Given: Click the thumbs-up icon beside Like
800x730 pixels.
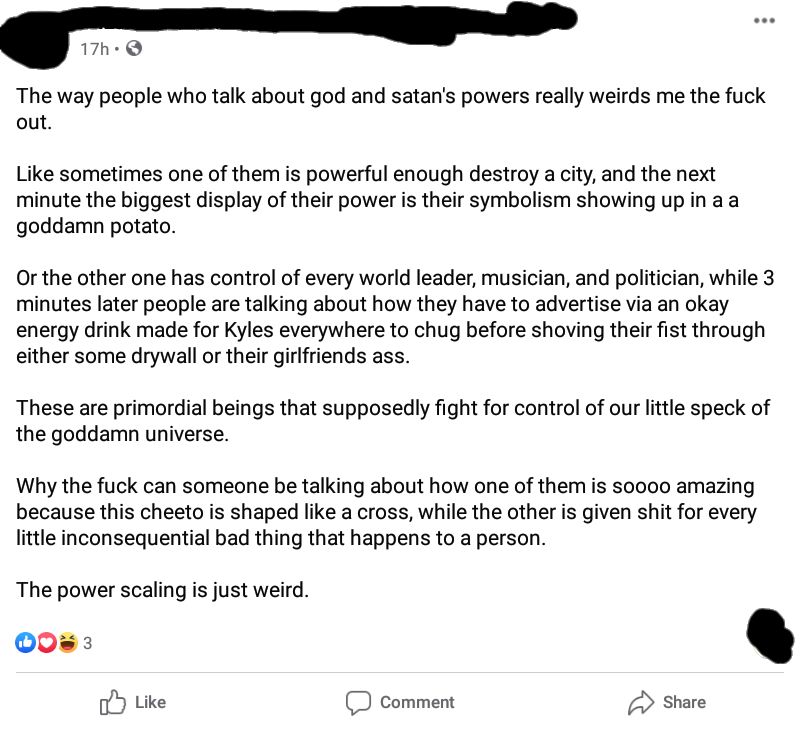Looking at the screenshot, I should coord(113,702).
